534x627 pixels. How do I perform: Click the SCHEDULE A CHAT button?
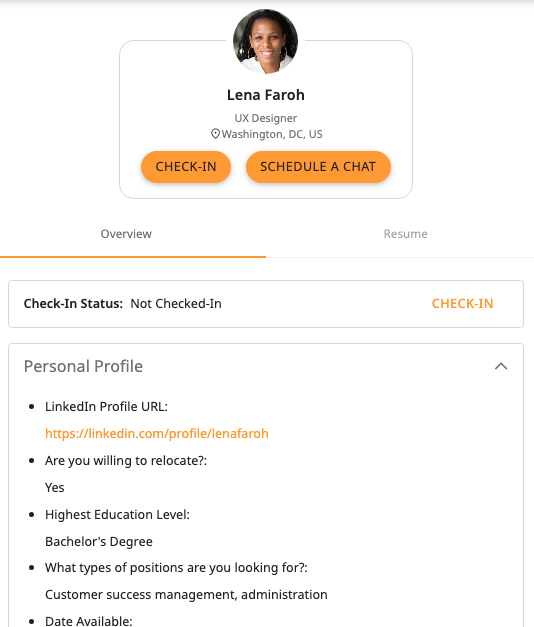coord(318,167)
